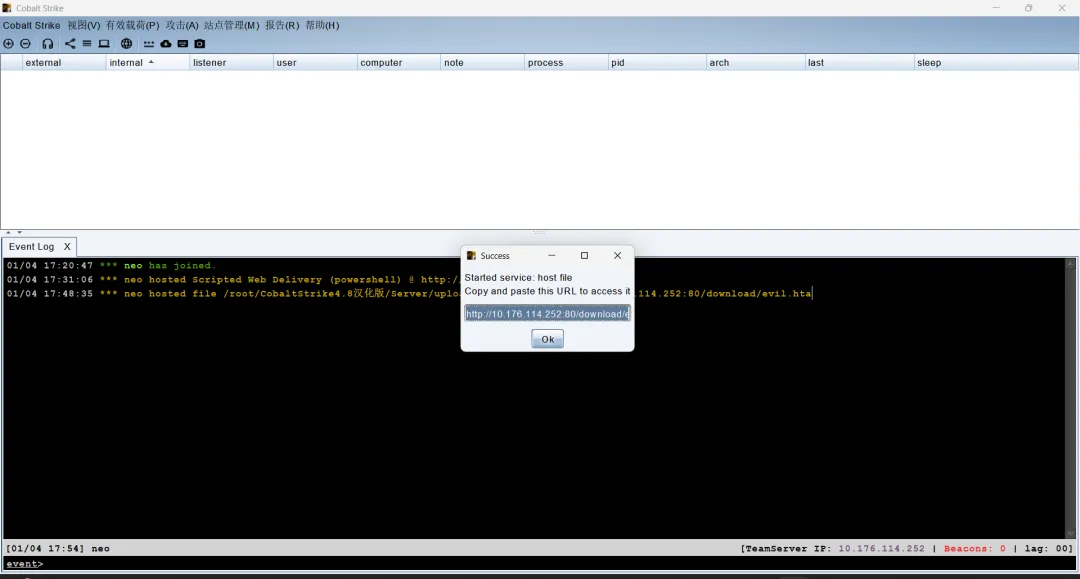The image size is (1080, 579).
Task: Restore the Cobalt Strike main window size
Action: 1028,8
